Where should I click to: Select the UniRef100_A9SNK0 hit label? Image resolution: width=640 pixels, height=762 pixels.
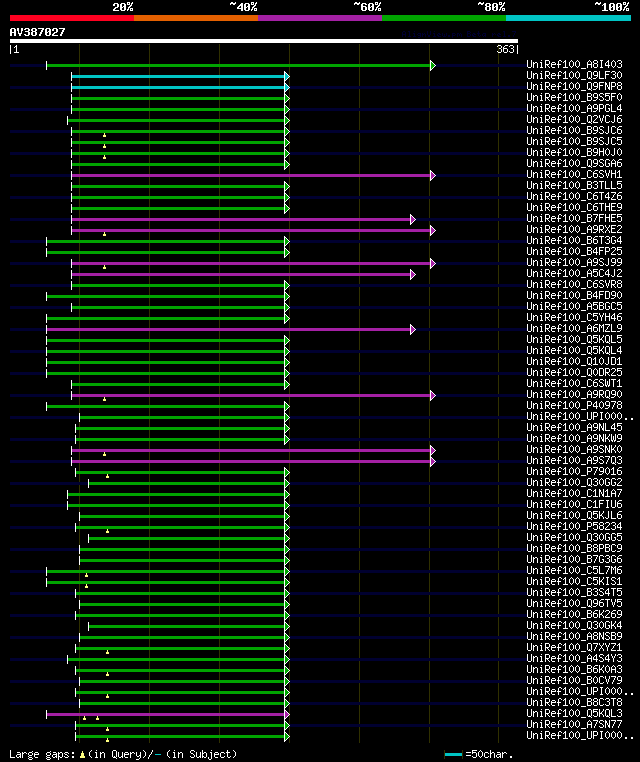pos(574,449)
